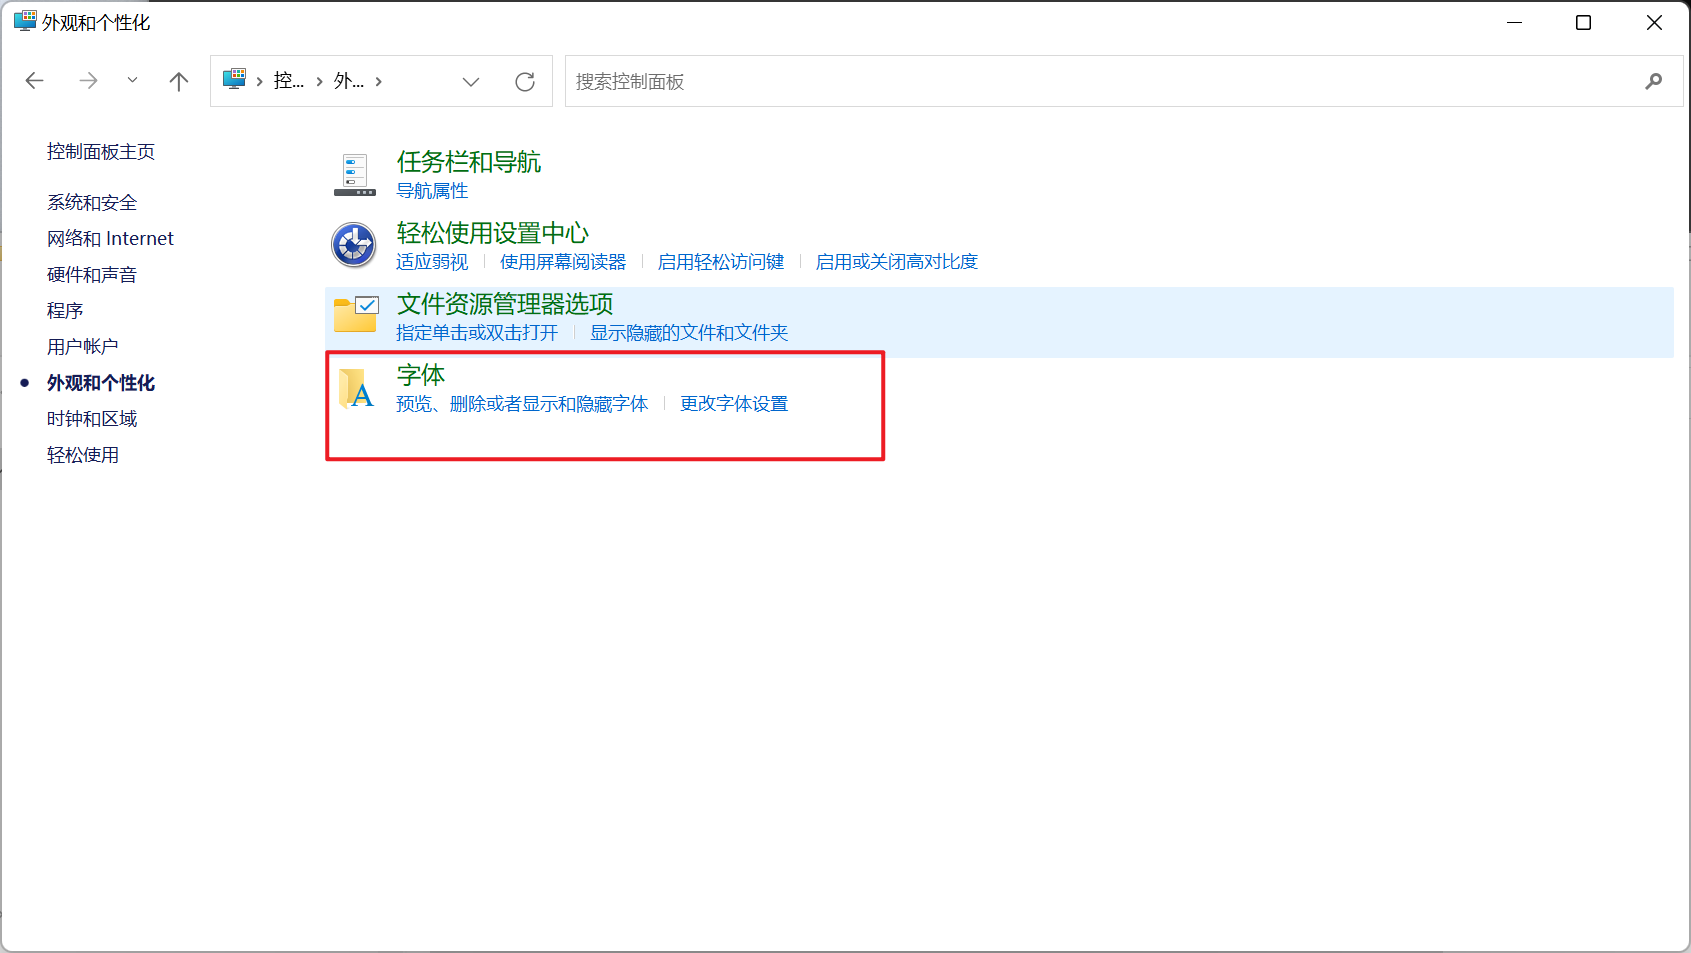Click the 任务栏和导航 icon
The height and width of the screenshot is (953, 1691).
click(354, 174)
